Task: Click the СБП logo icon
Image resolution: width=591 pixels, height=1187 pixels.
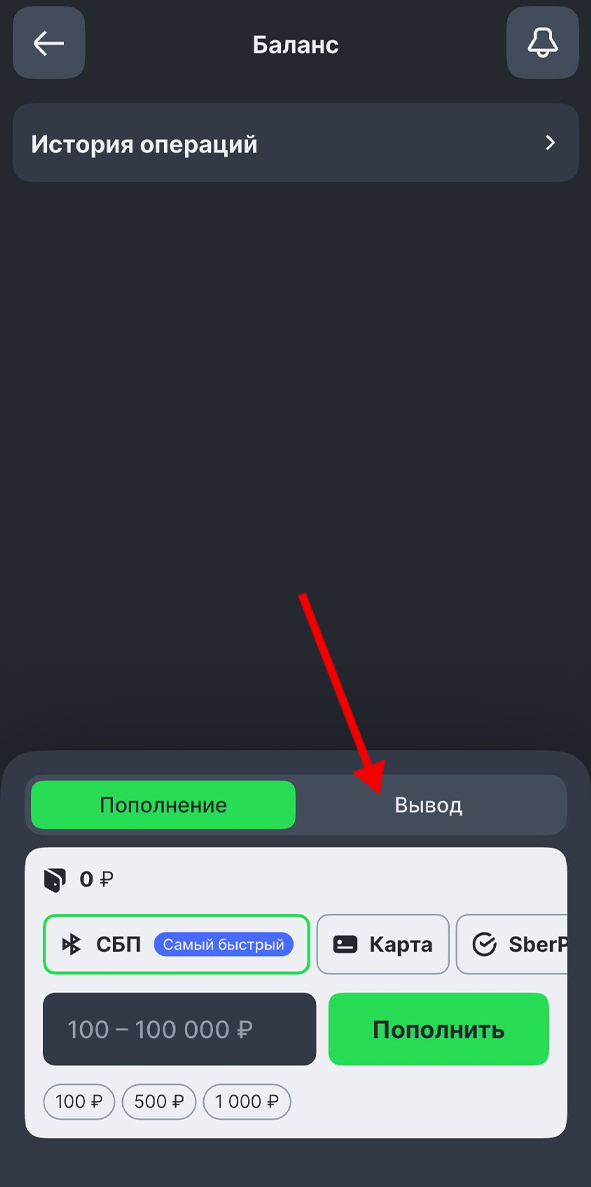Action: (72, 944)
